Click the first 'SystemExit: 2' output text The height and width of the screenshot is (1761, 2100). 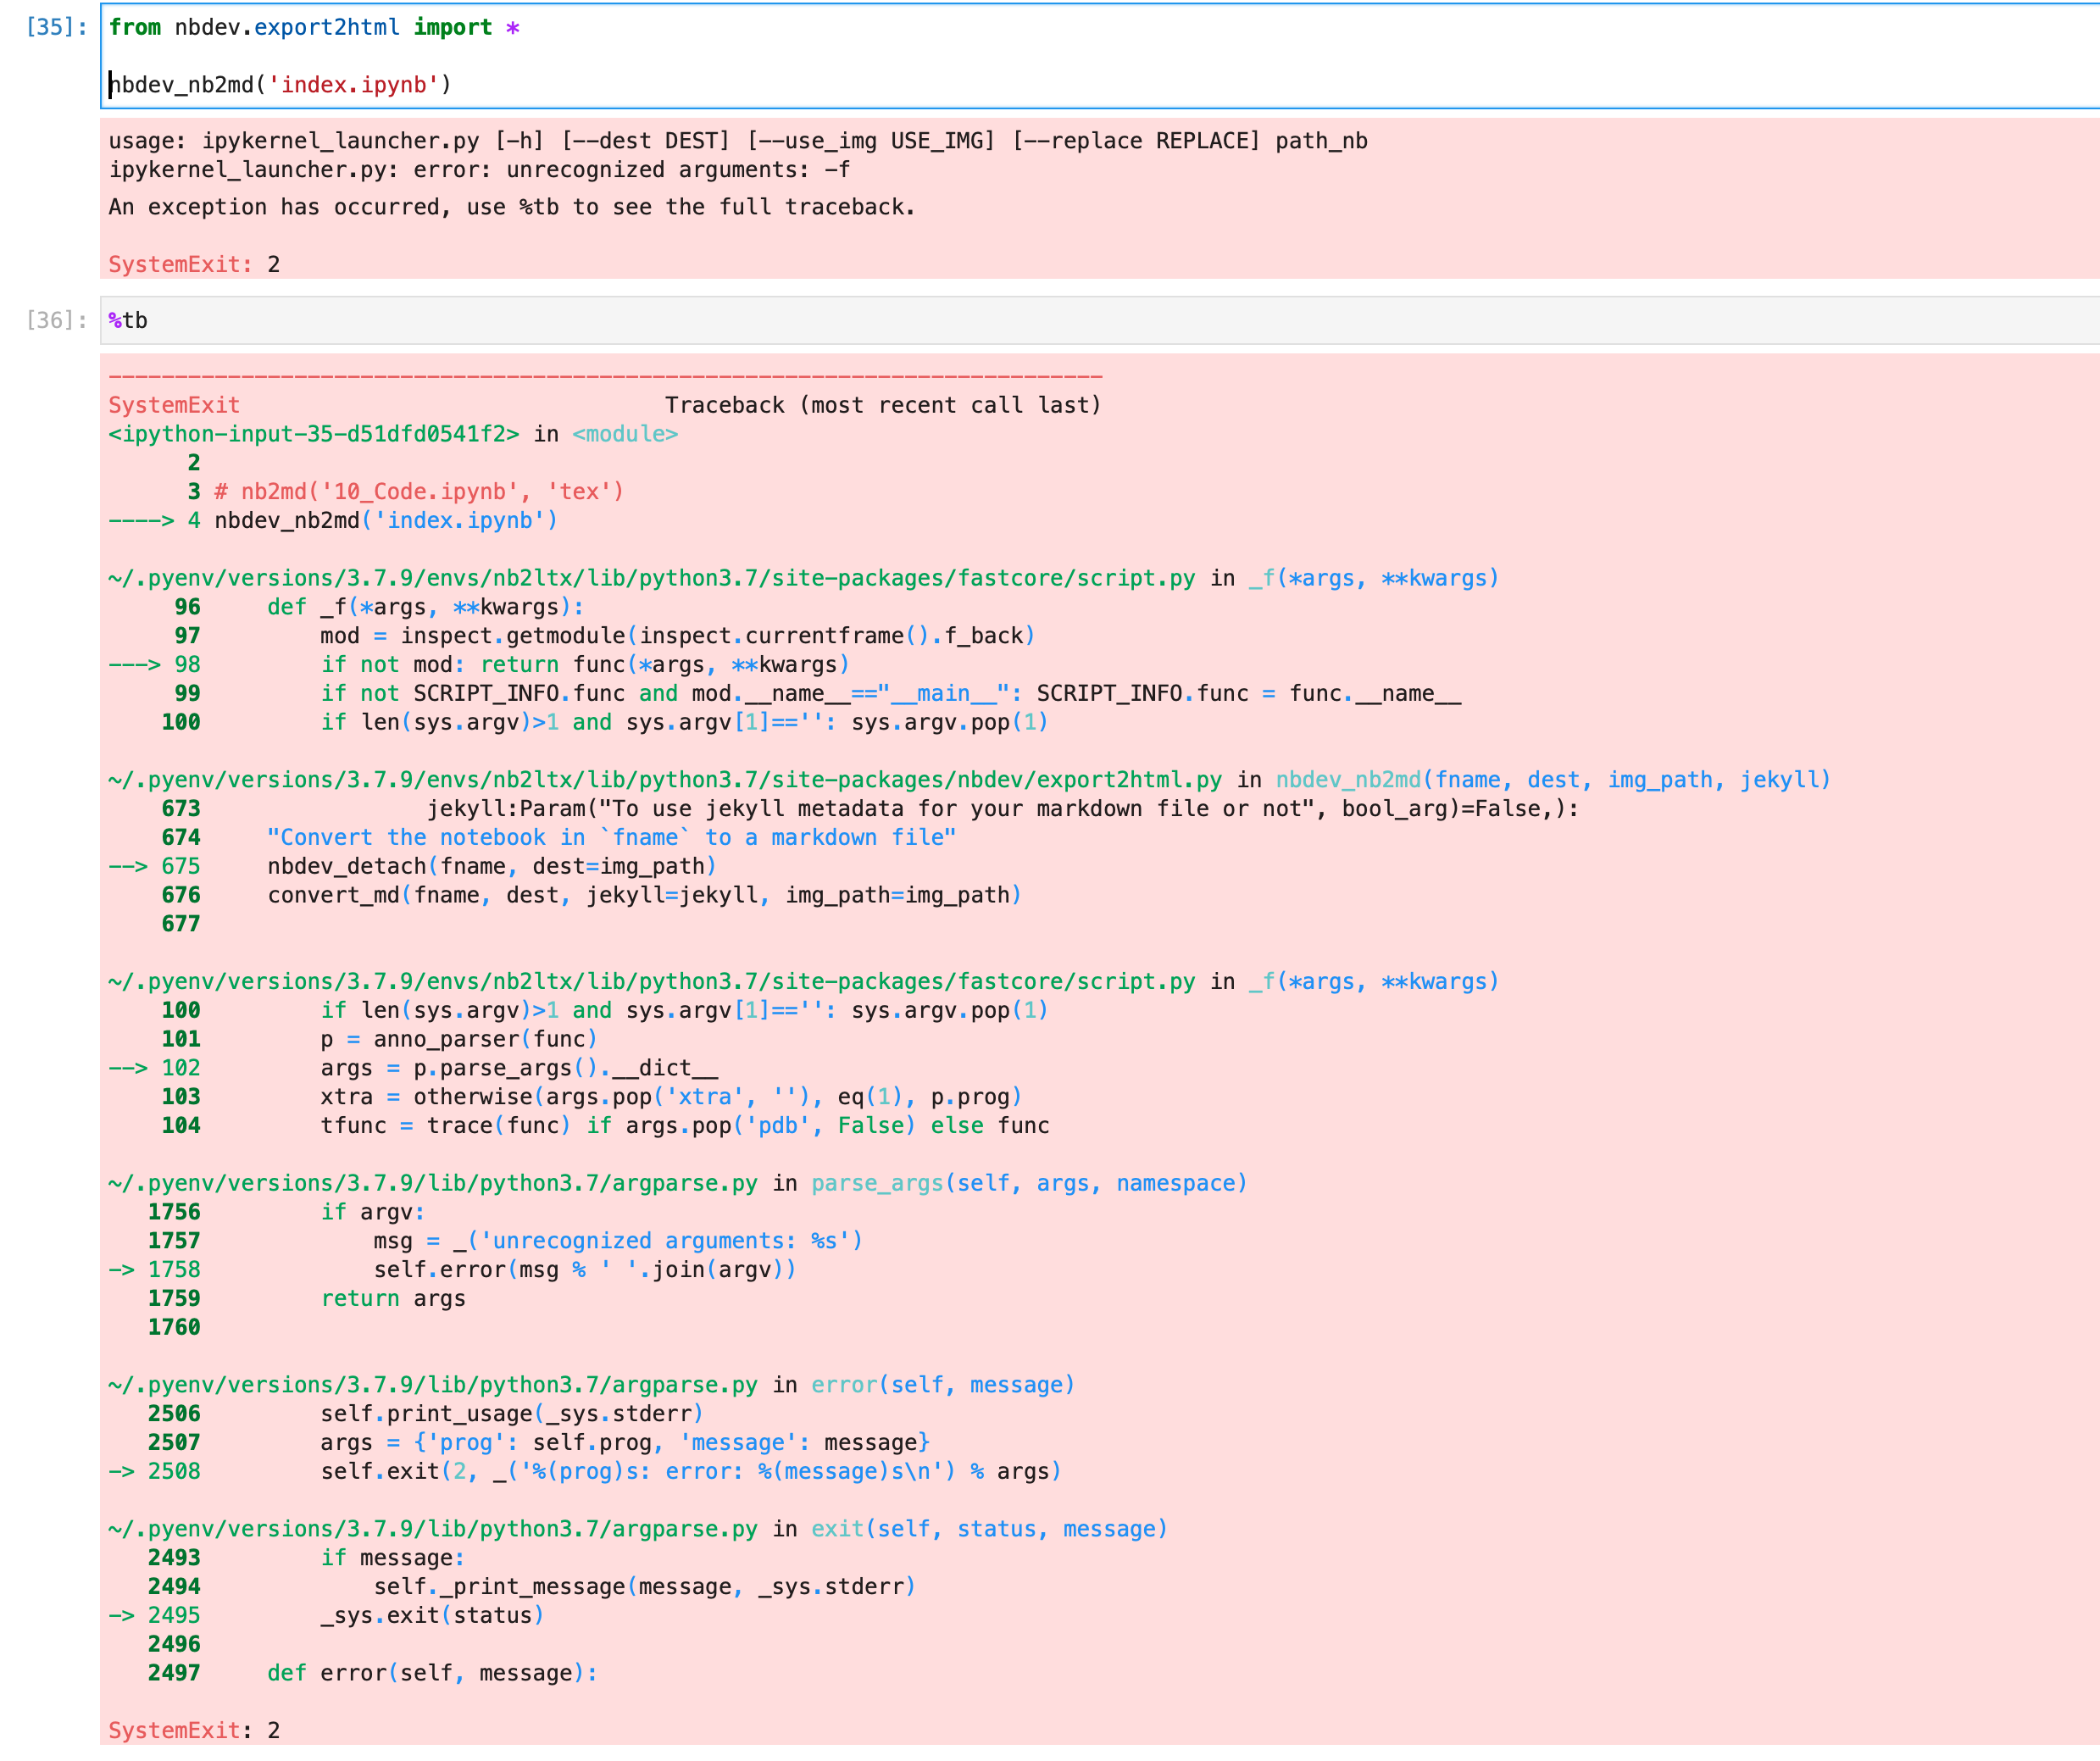tap(194, 265)
